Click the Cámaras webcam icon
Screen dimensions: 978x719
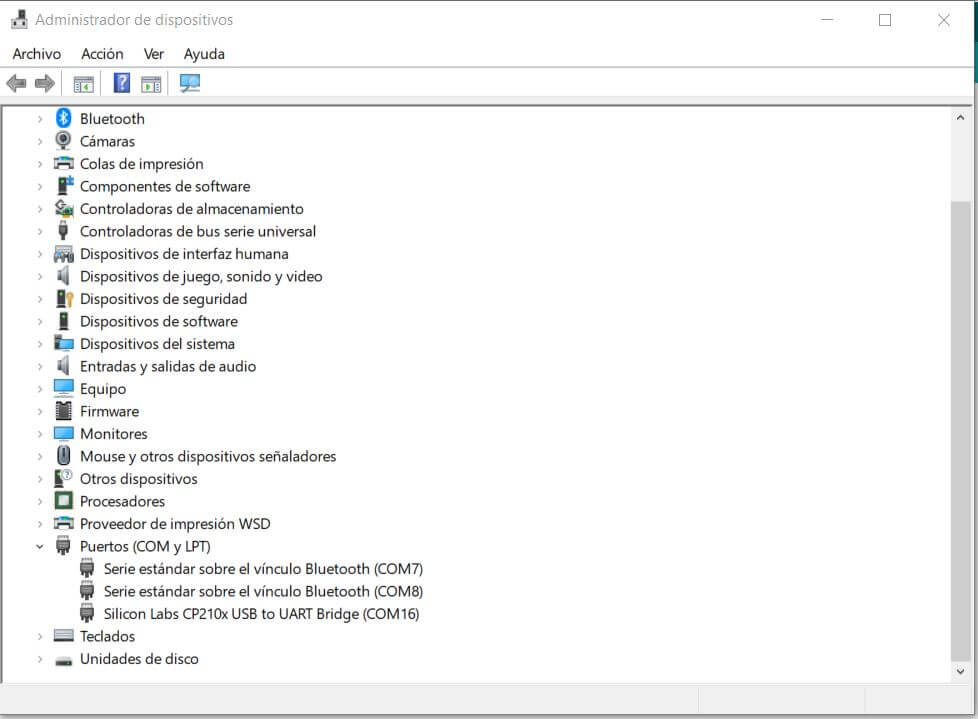coord(64,141)
